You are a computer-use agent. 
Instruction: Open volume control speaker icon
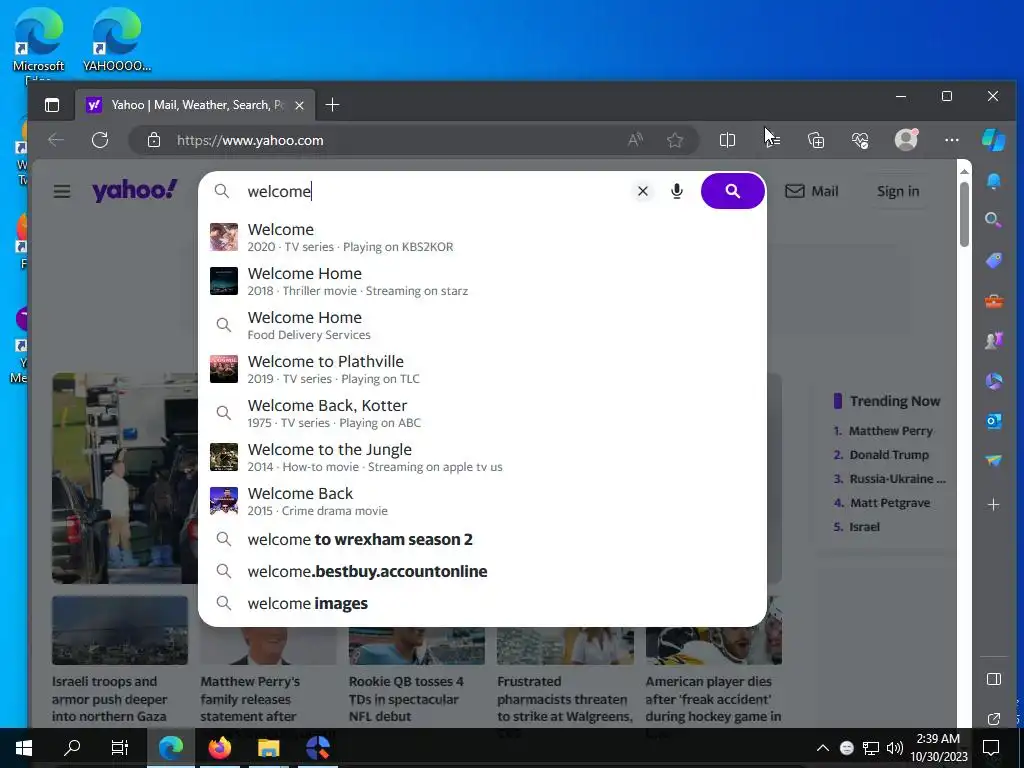[x=894, y=748]
